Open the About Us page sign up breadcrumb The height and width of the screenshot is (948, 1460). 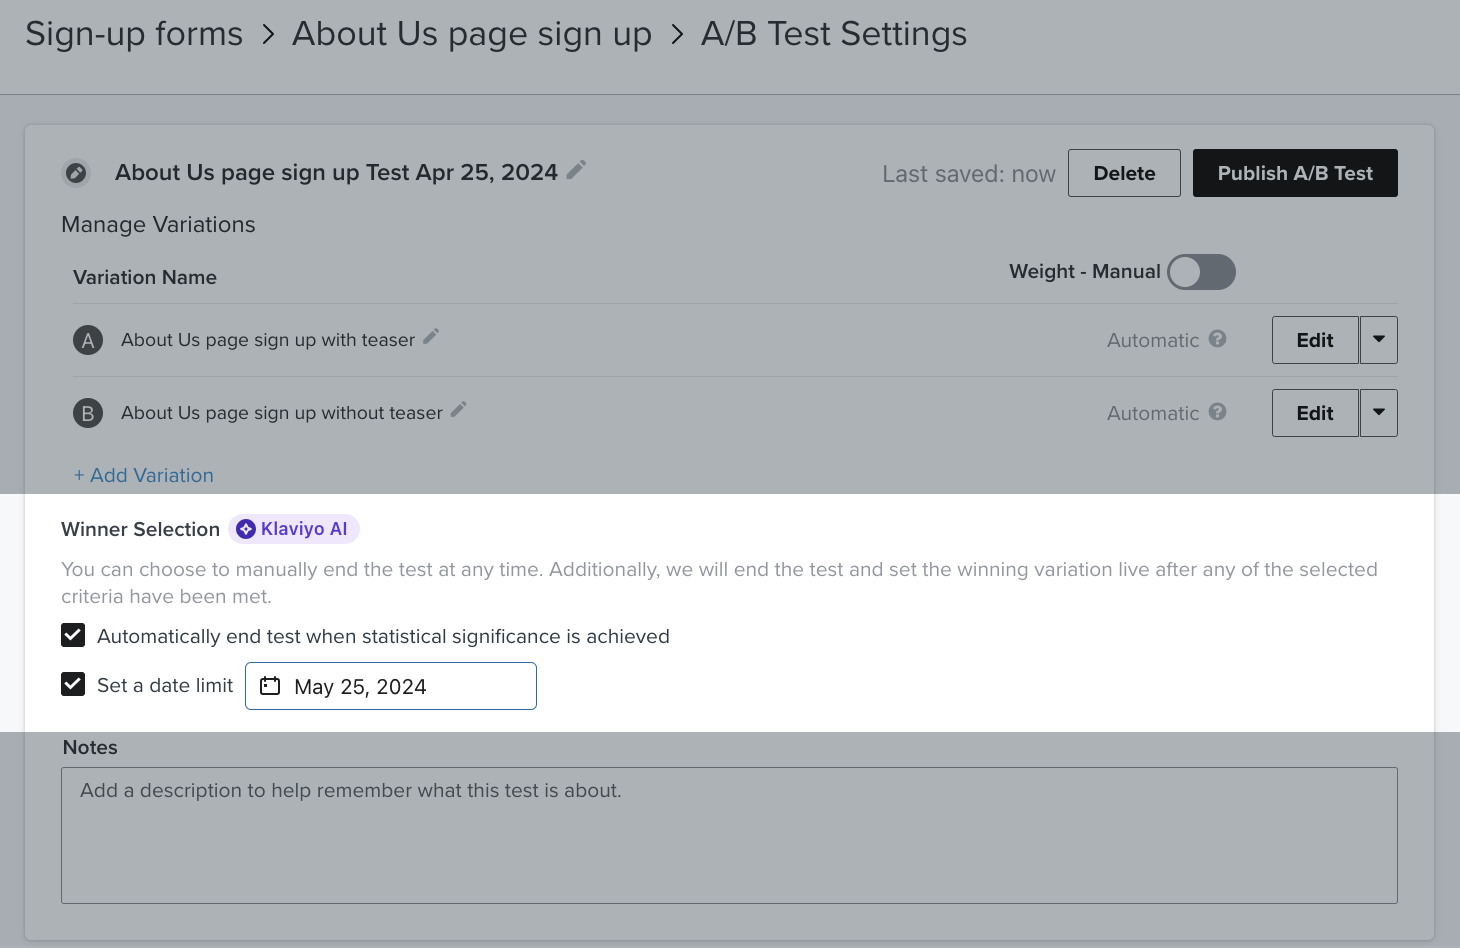(x=470, y=33)
